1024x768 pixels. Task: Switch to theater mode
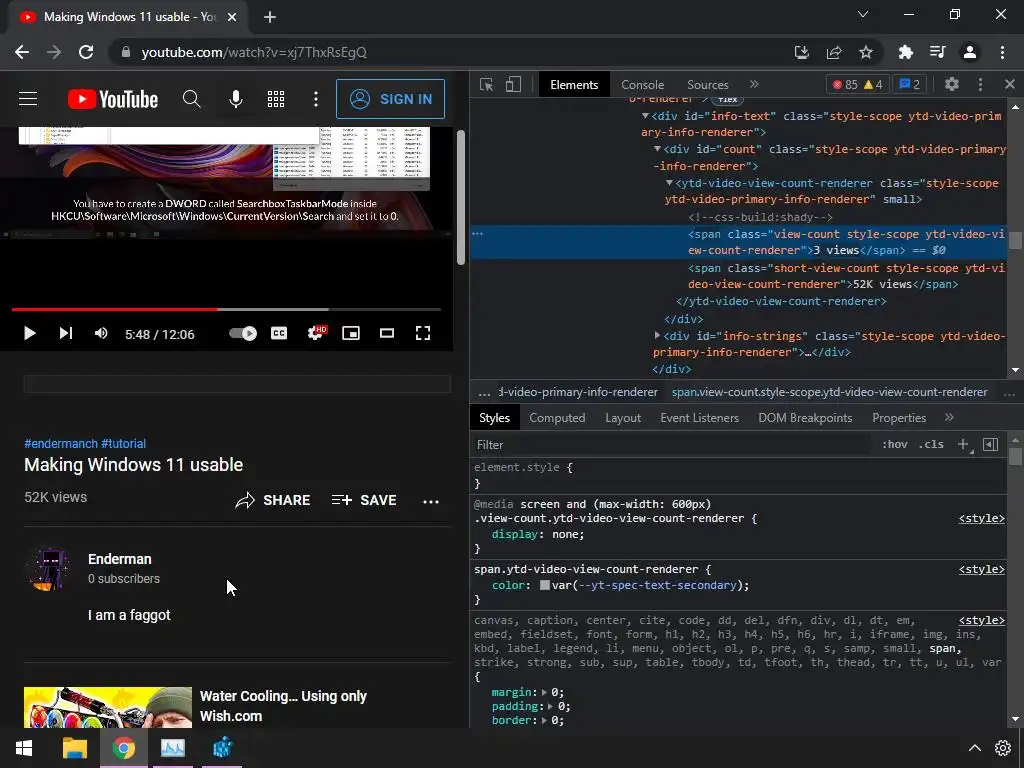coord(387,334)
